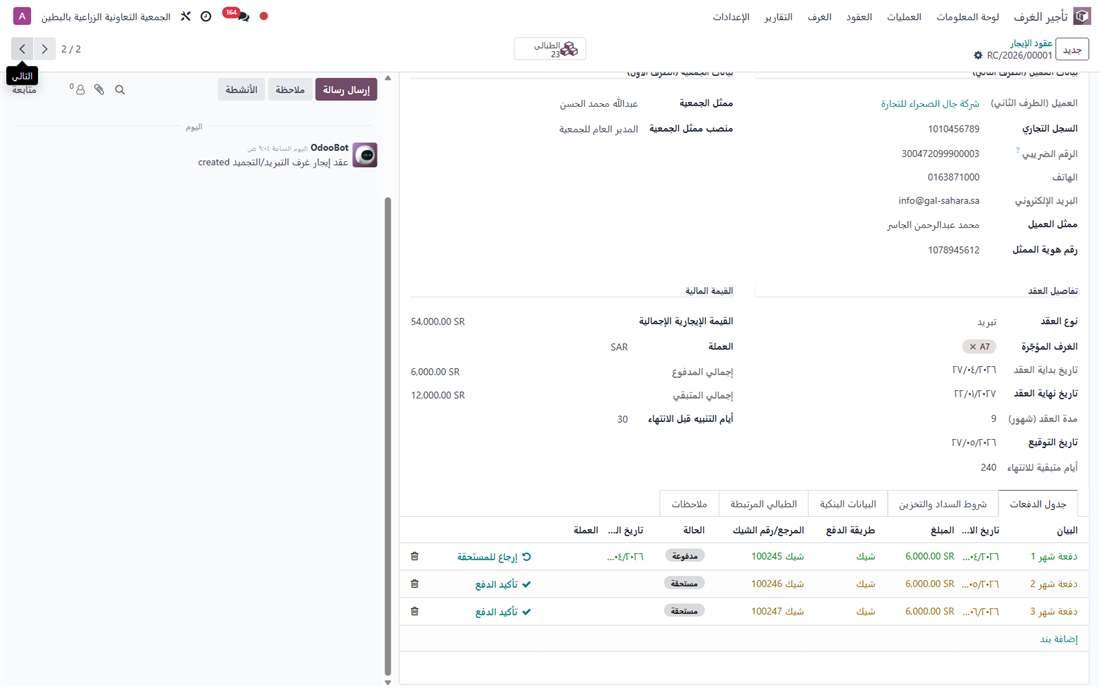This screenshot has width=1100, height=688.
Task: Show followers list icon
Action: (x=78, y=89)
